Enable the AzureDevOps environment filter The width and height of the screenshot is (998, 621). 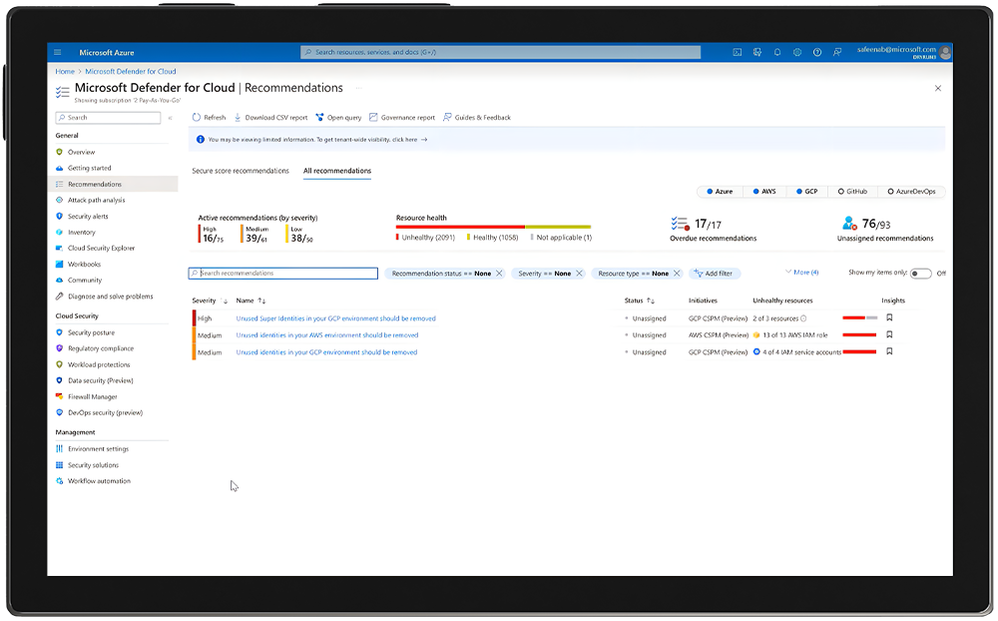coord(911,192)
